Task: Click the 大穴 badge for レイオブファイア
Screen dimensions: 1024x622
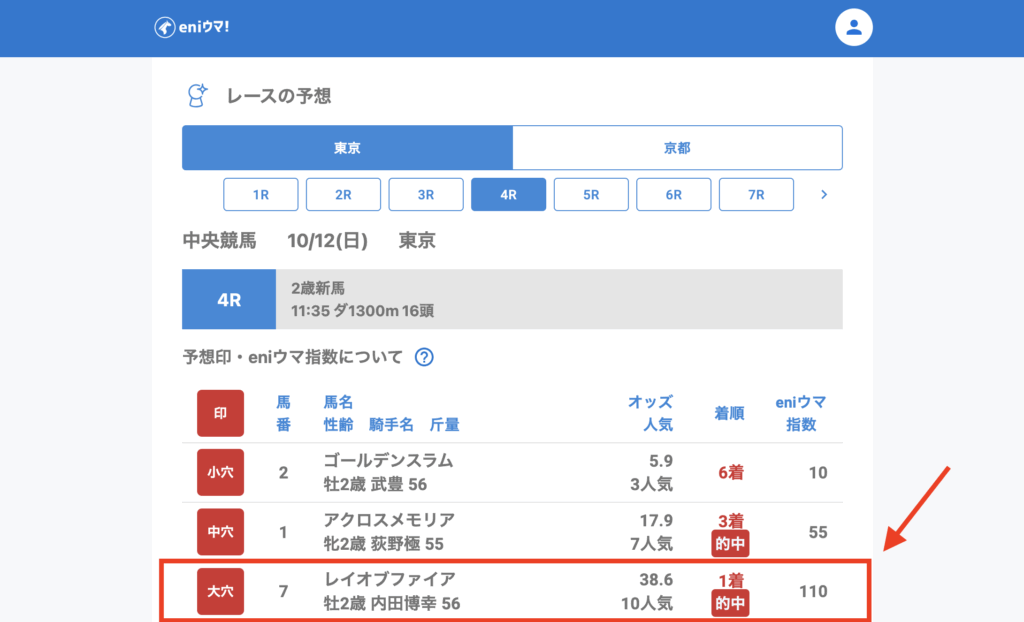Action: tap(220, 591)
